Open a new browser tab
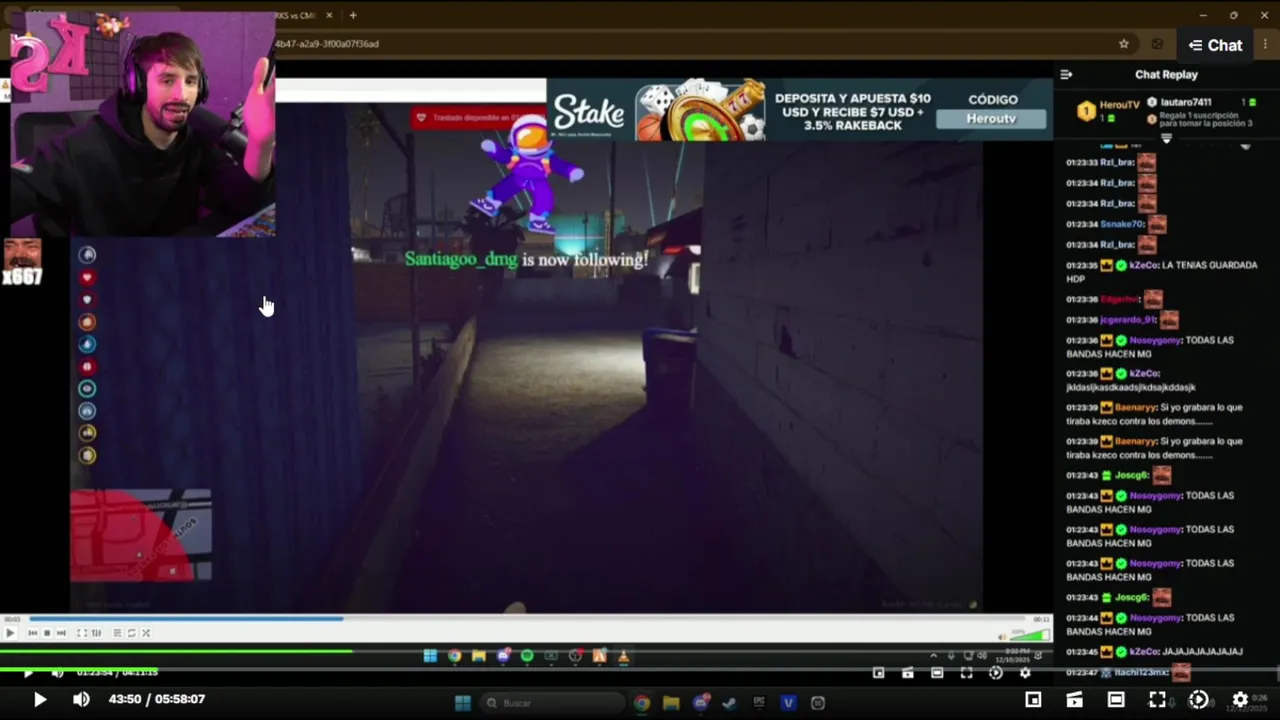 [x=353, y=15]
